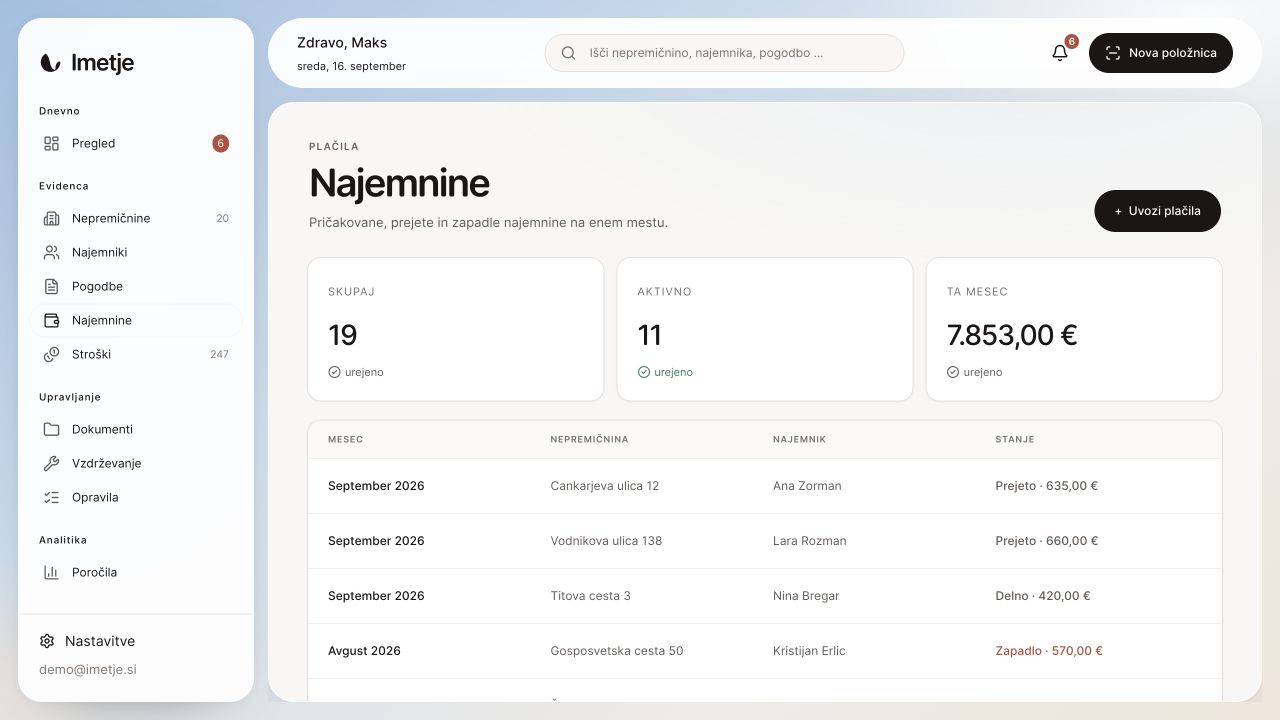Open Nastavitve settings link

(x=87, y=641)
